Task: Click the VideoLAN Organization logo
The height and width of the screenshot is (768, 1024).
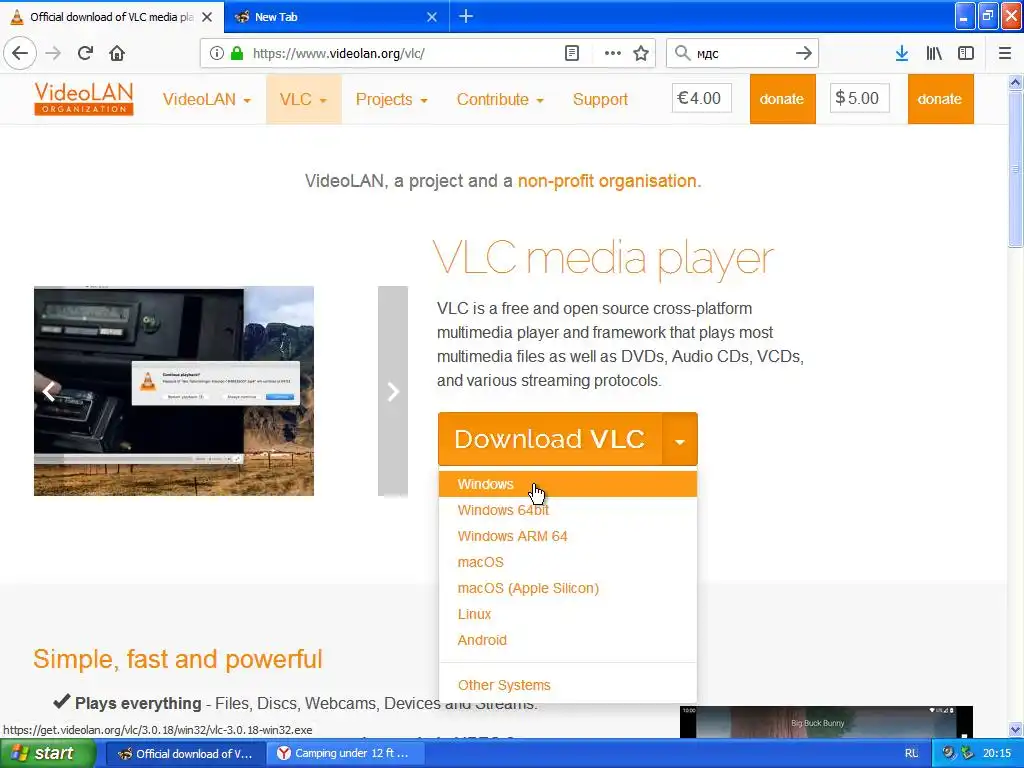Action: coord(84,99)
